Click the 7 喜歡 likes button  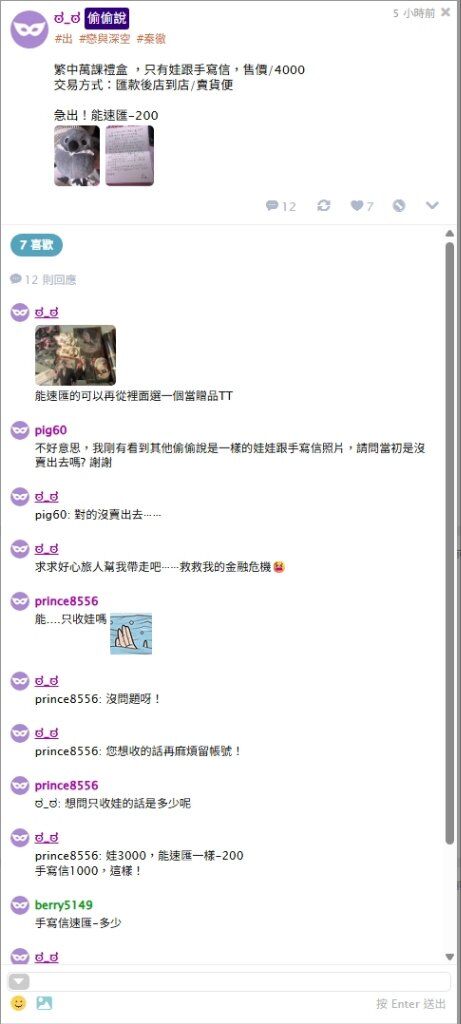[37, 245]
